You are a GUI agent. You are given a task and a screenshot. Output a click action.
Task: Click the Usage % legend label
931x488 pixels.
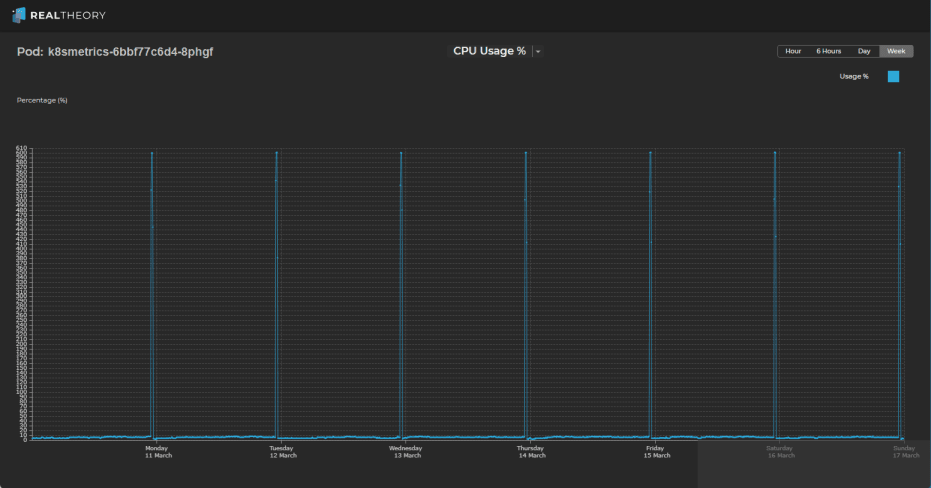(854, 77)
